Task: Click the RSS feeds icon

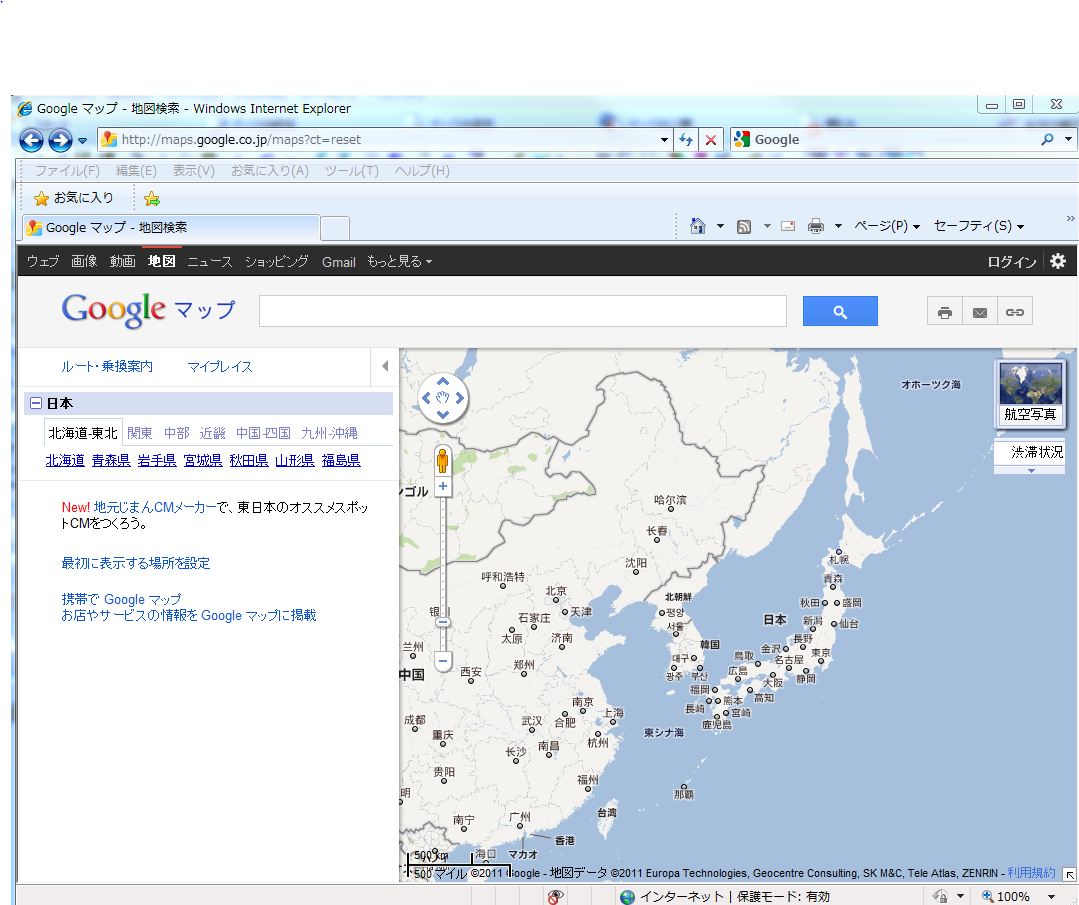Action: [x=744, y=226]
